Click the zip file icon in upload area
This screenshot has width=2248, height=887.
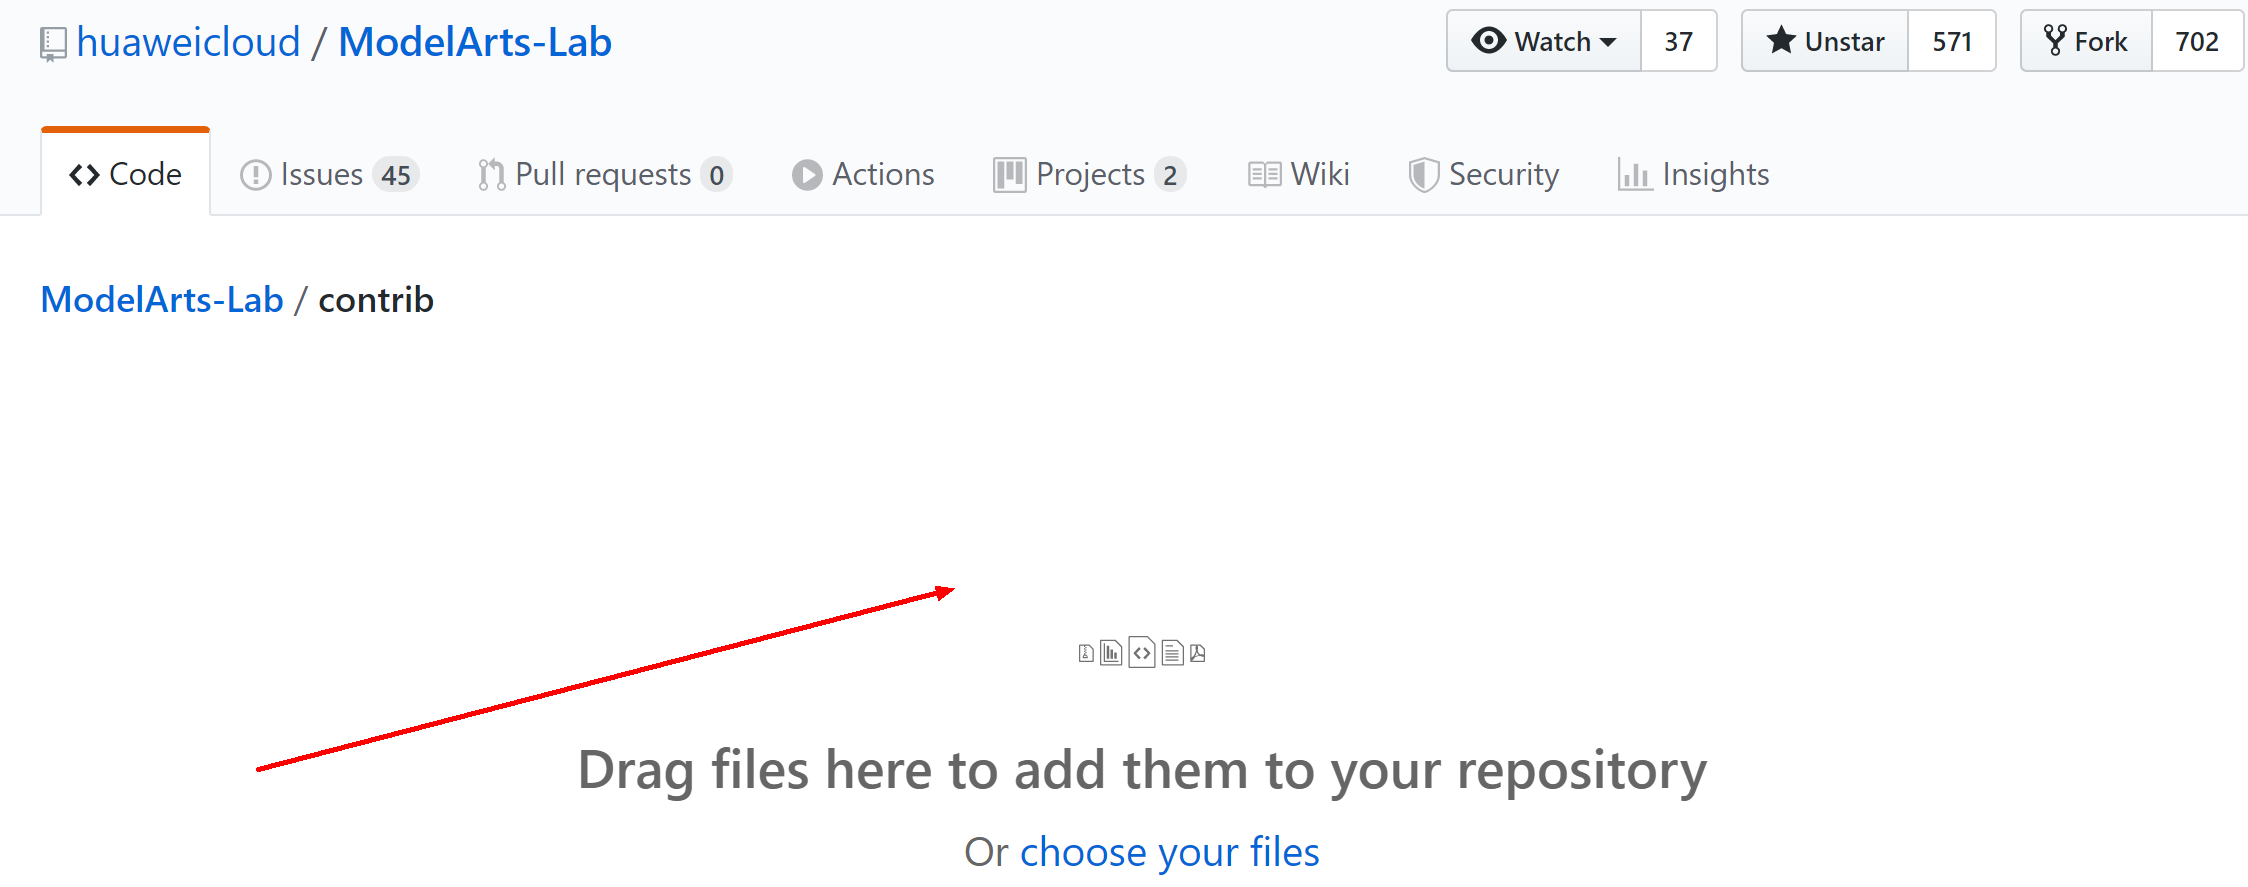tap(1086, 654)
